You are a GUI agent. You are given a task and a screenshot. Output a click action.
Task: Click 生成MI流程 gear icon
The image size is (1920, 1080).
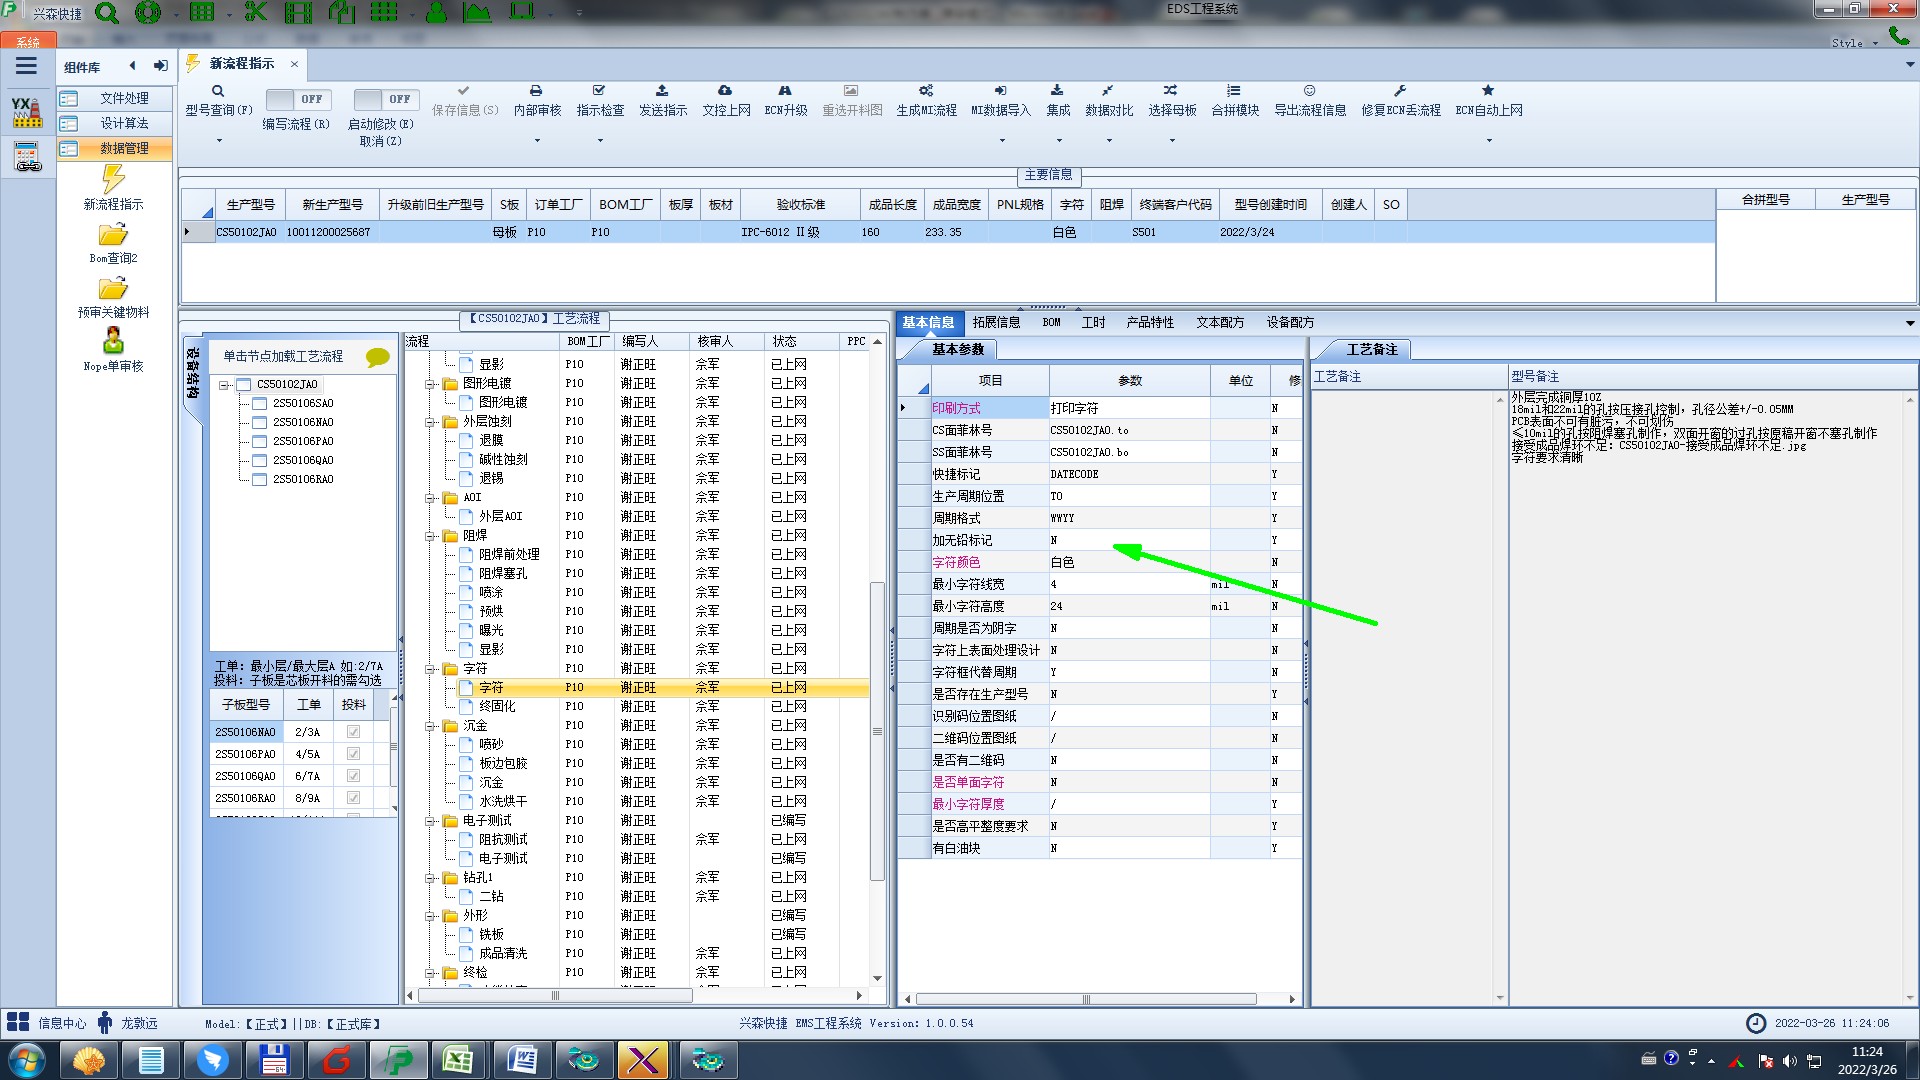tap(926, 91)
